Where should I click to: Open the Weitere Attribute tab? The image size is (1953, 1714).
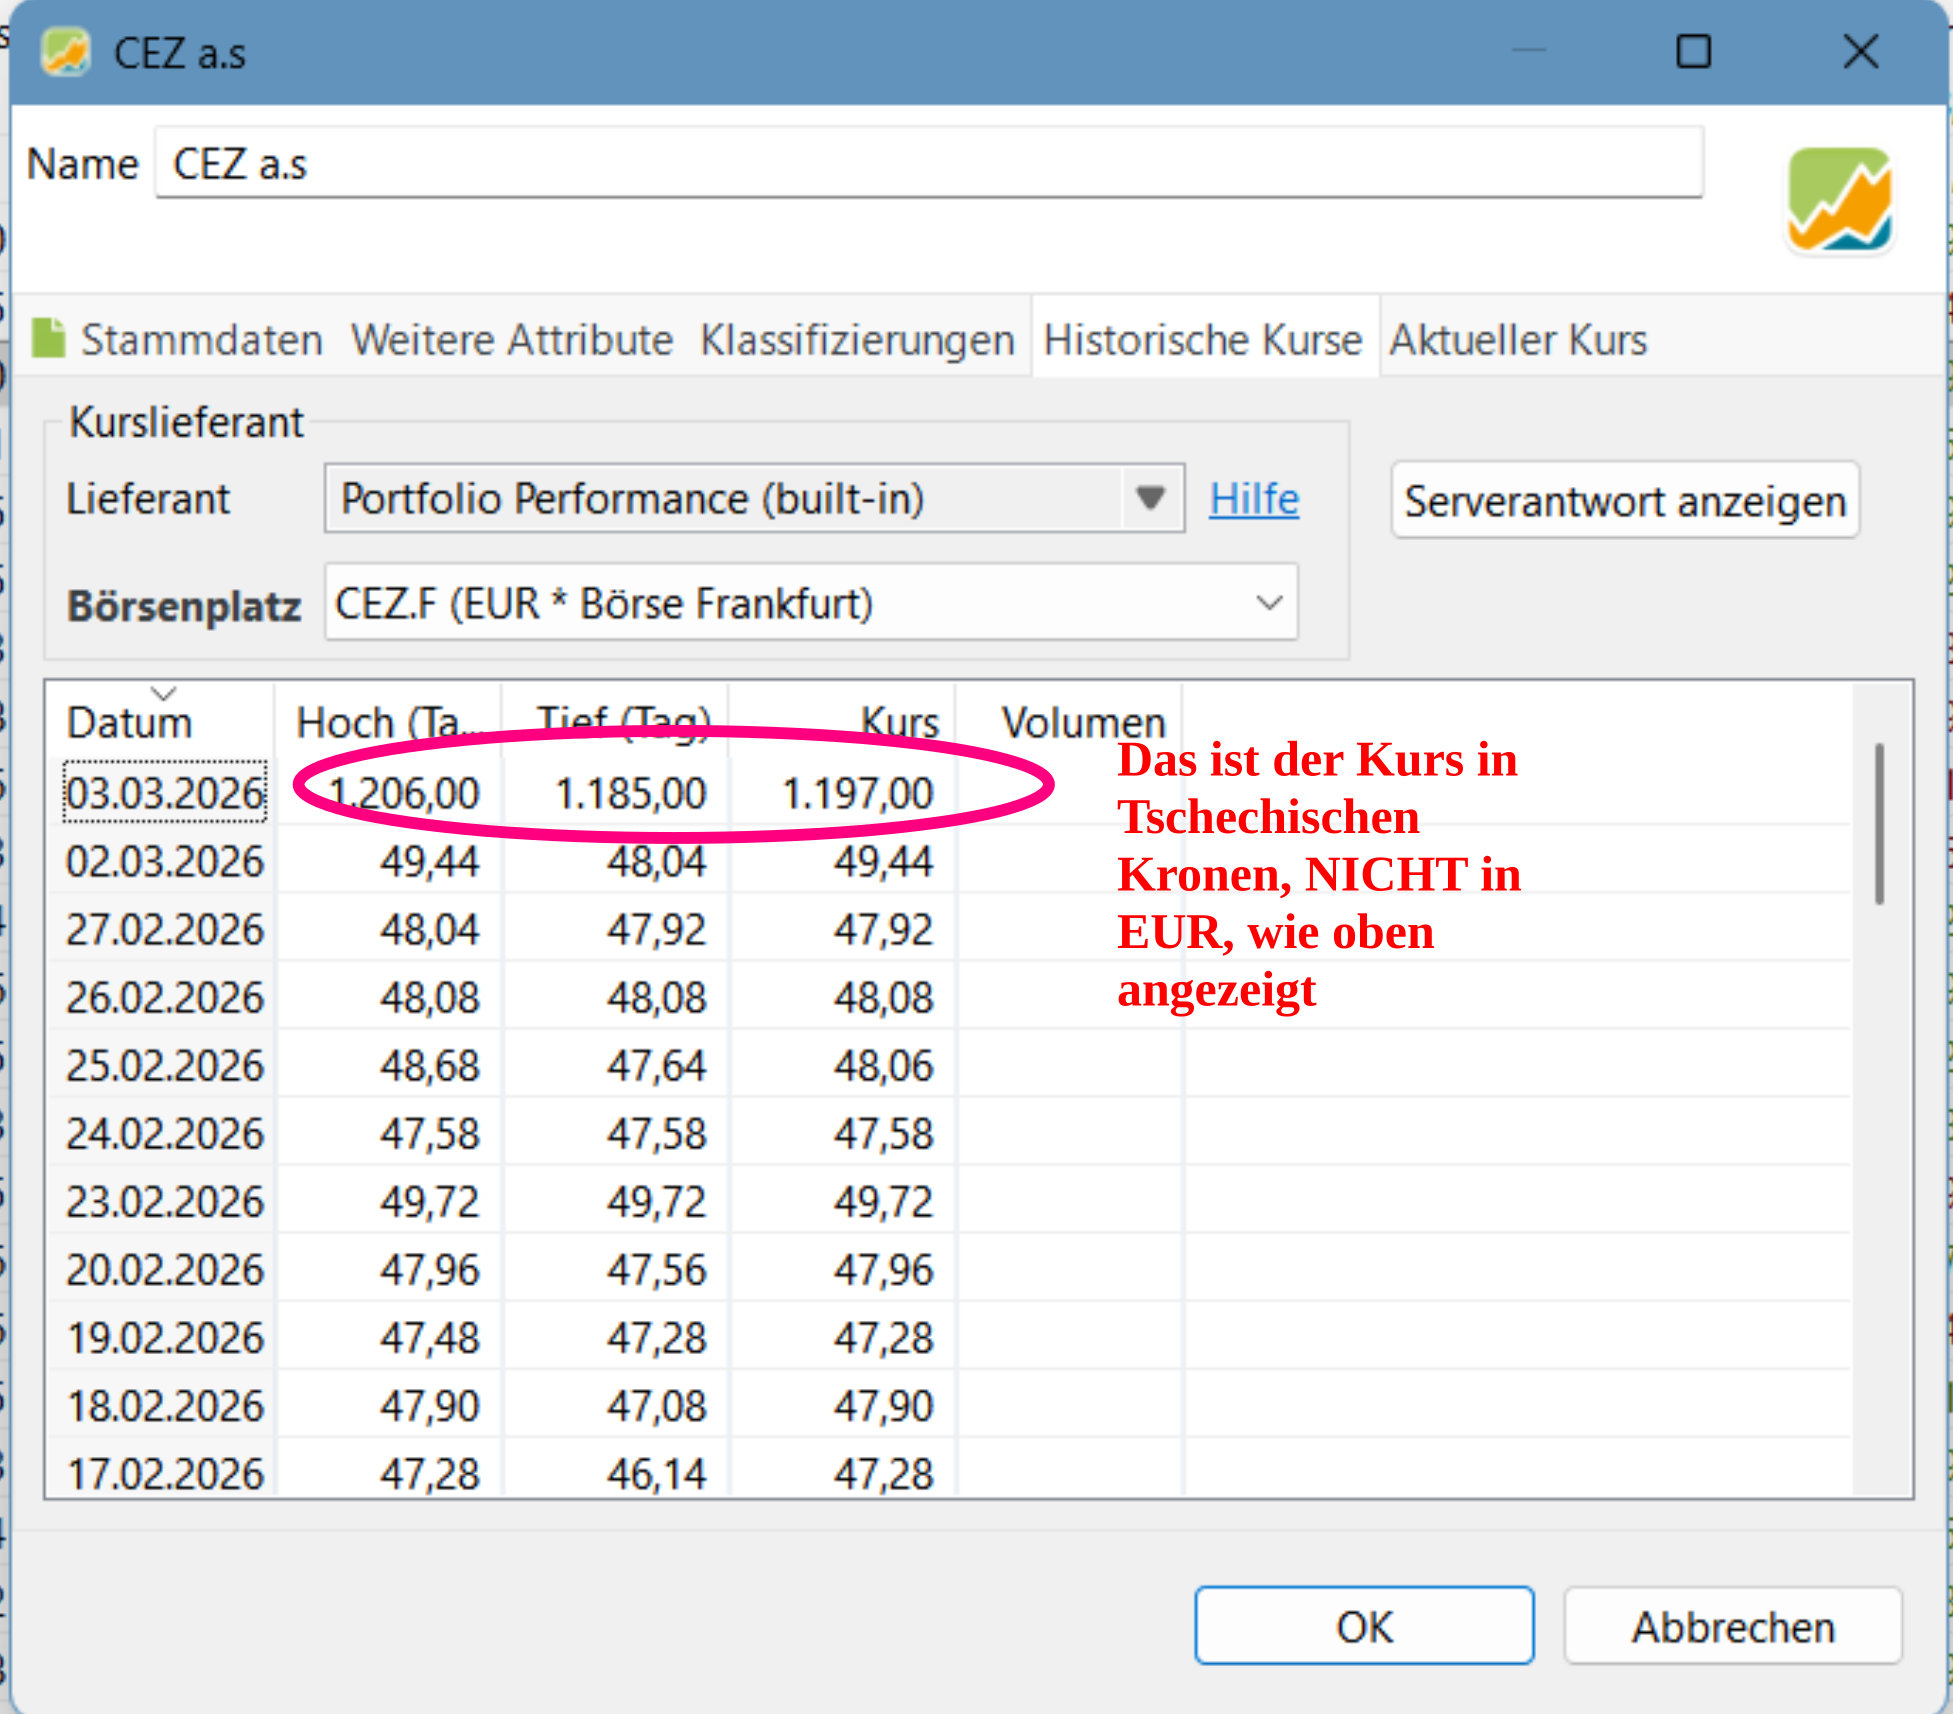511,340
